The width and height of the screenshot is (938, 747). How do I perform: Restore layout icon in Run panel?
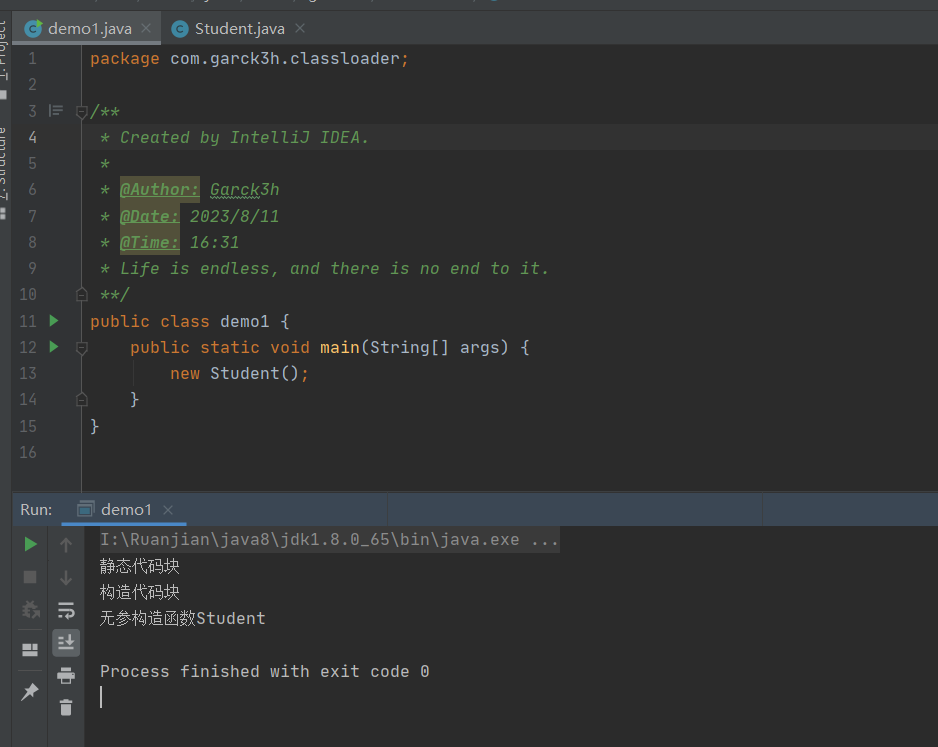30,650
